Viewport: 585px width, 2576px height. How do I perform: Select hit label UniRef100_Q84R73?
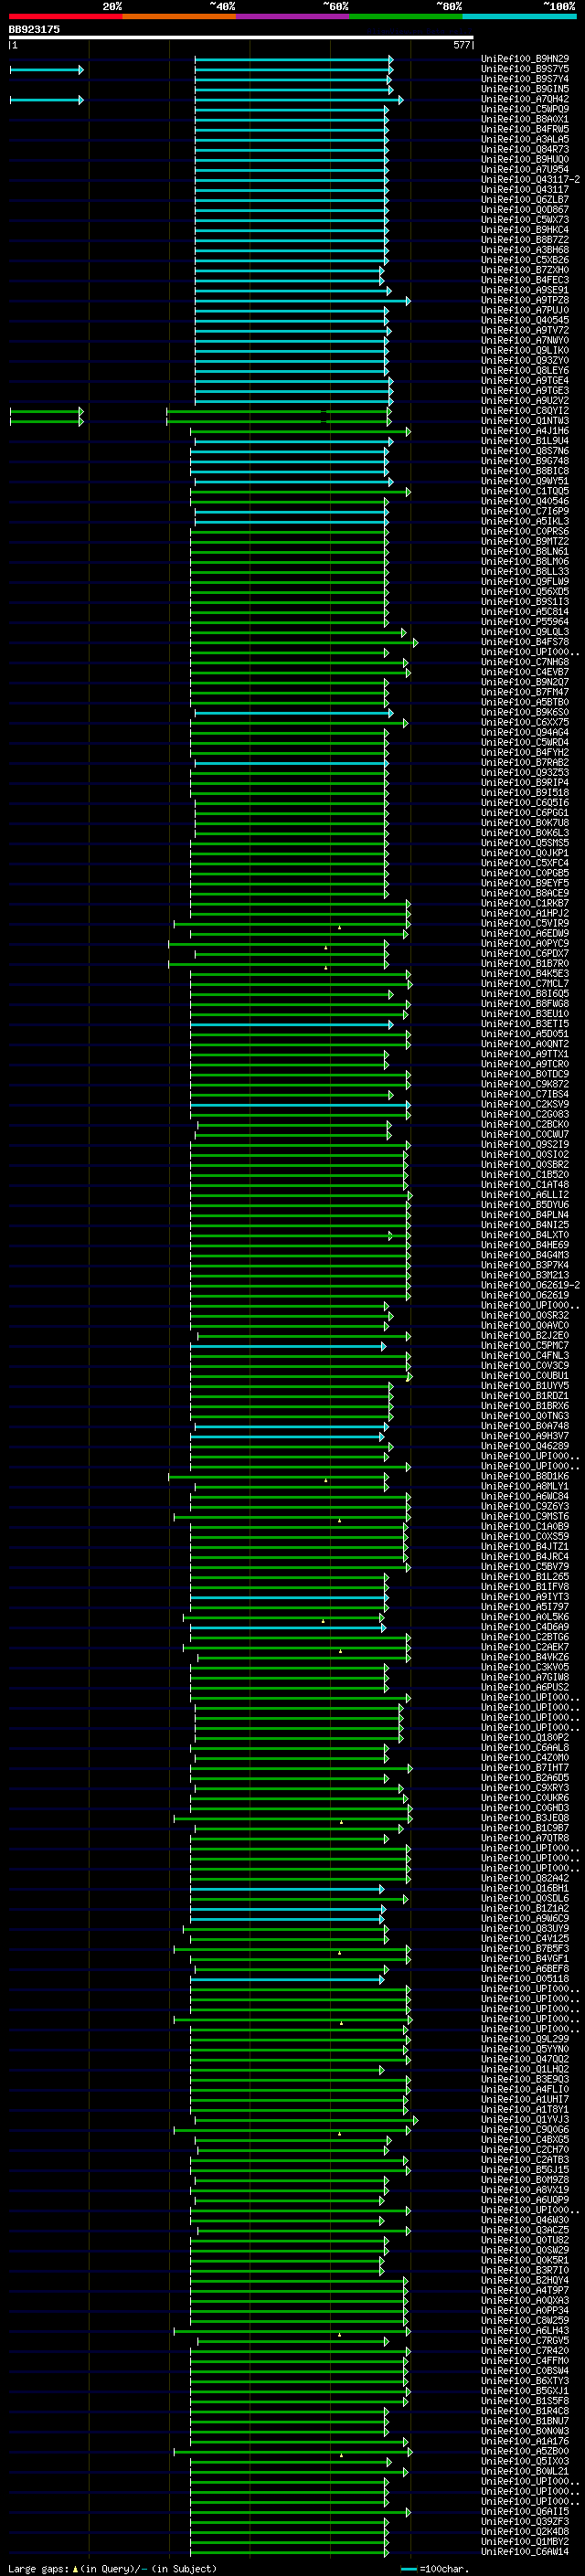tap(525, 149)
